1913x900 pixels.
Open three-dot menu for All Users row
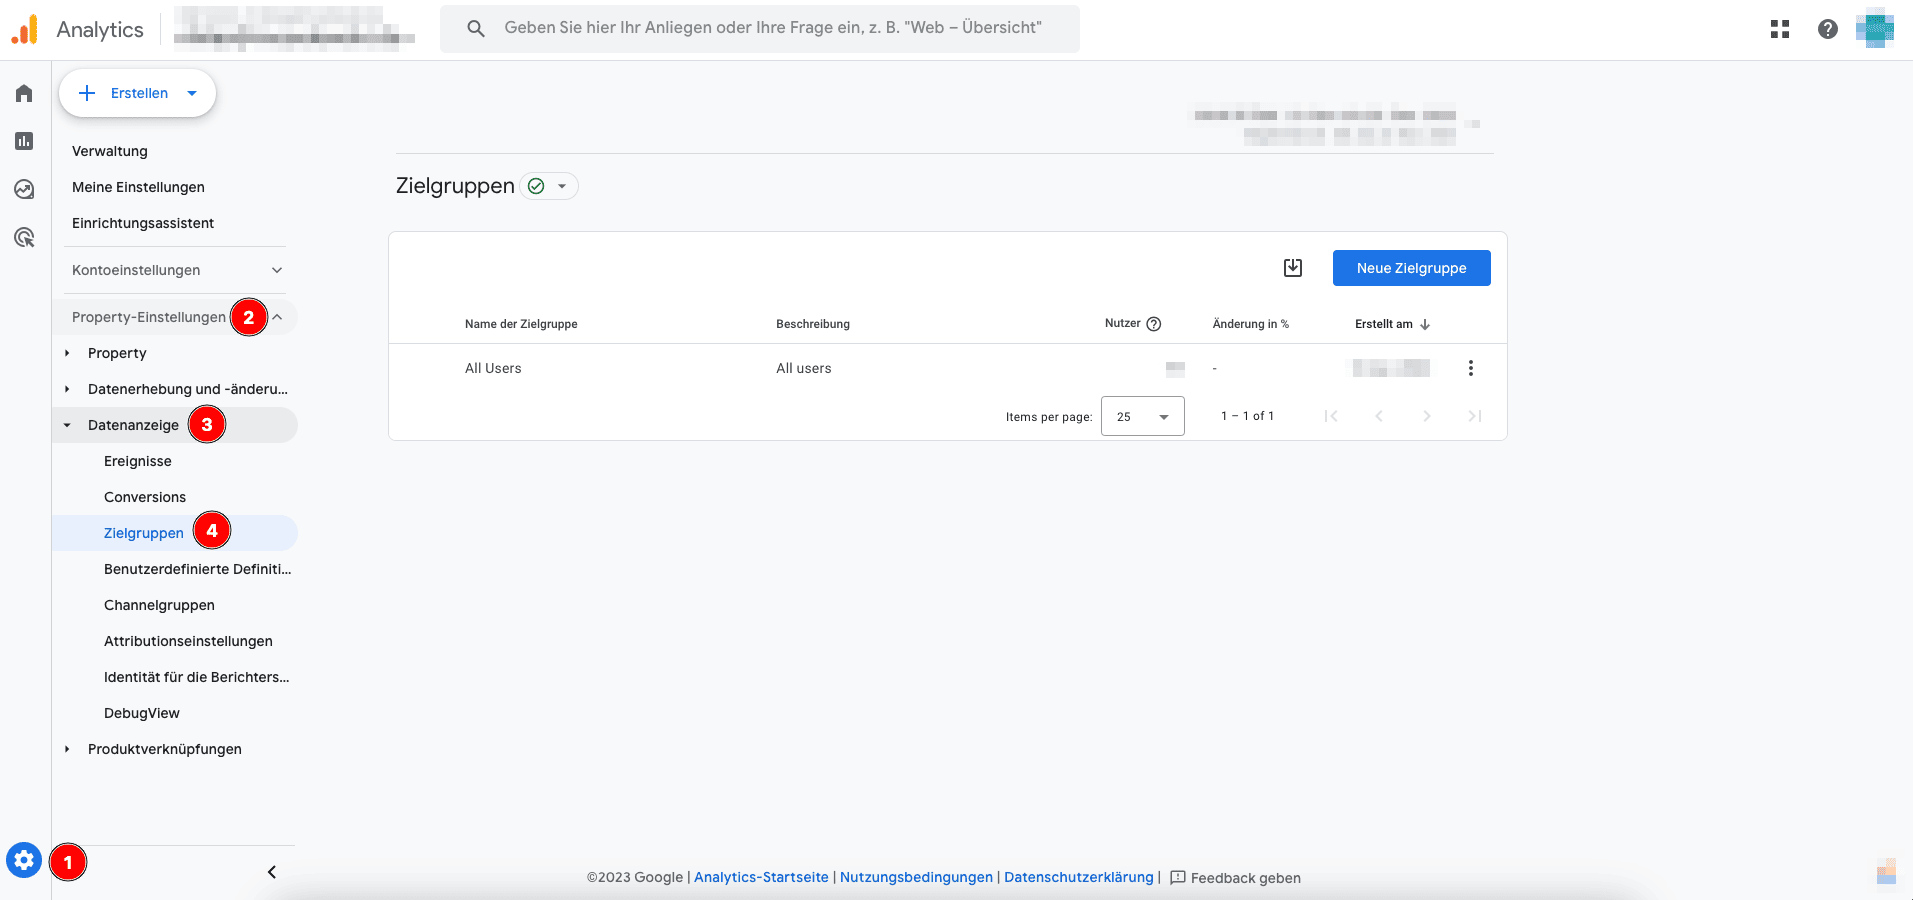[1470, 368]
